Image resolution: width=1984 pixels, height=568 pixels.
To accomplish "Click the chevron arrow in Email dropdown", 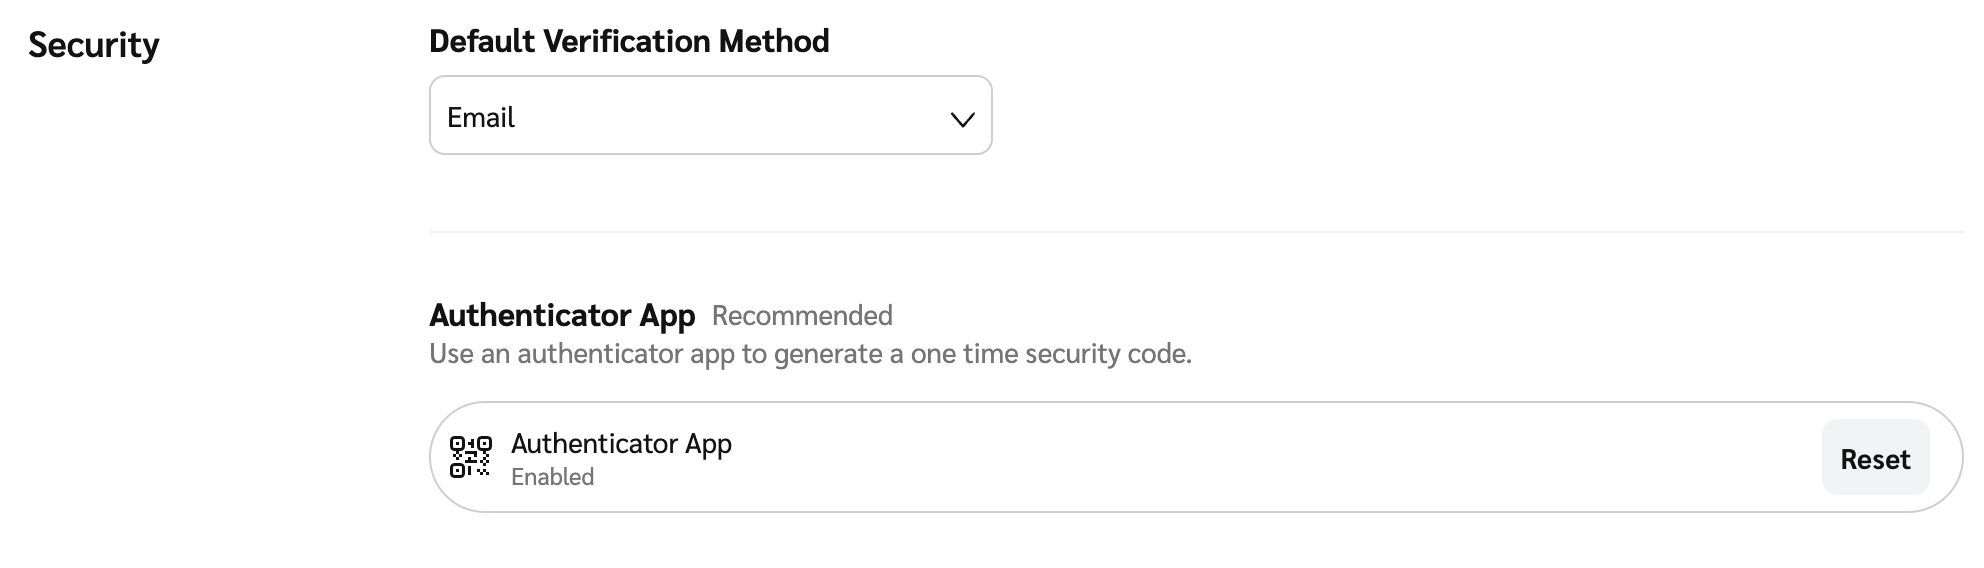I will 962,119.
